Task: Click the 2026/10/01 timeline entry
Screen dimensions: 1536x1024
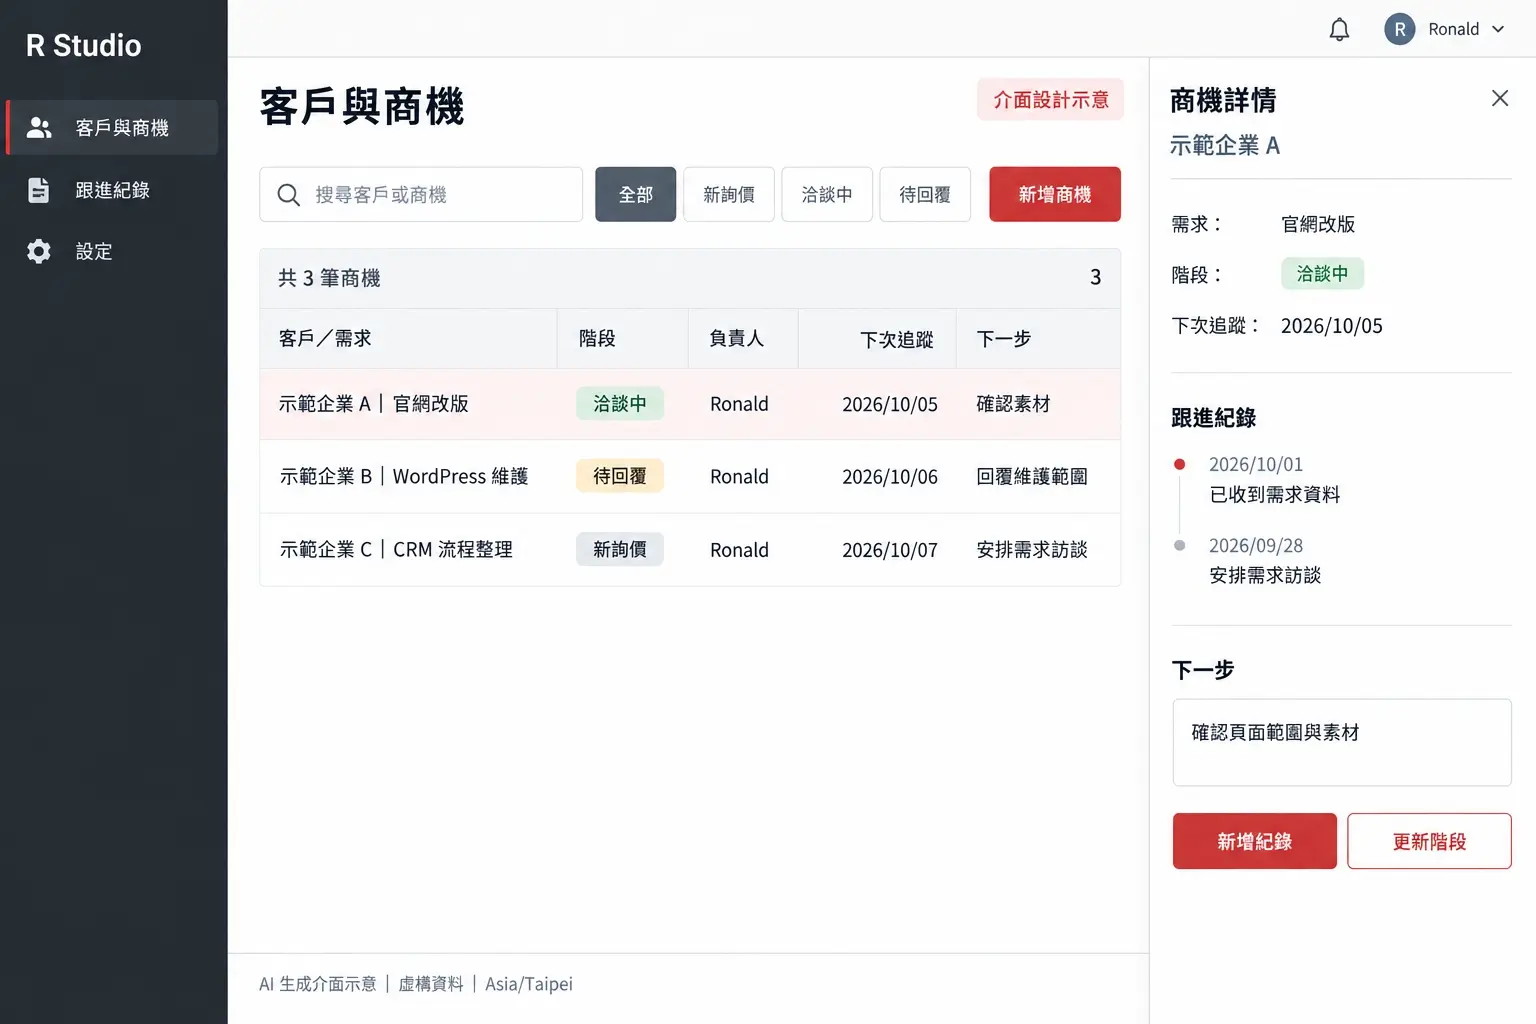Action: [x=1275, y=480]
